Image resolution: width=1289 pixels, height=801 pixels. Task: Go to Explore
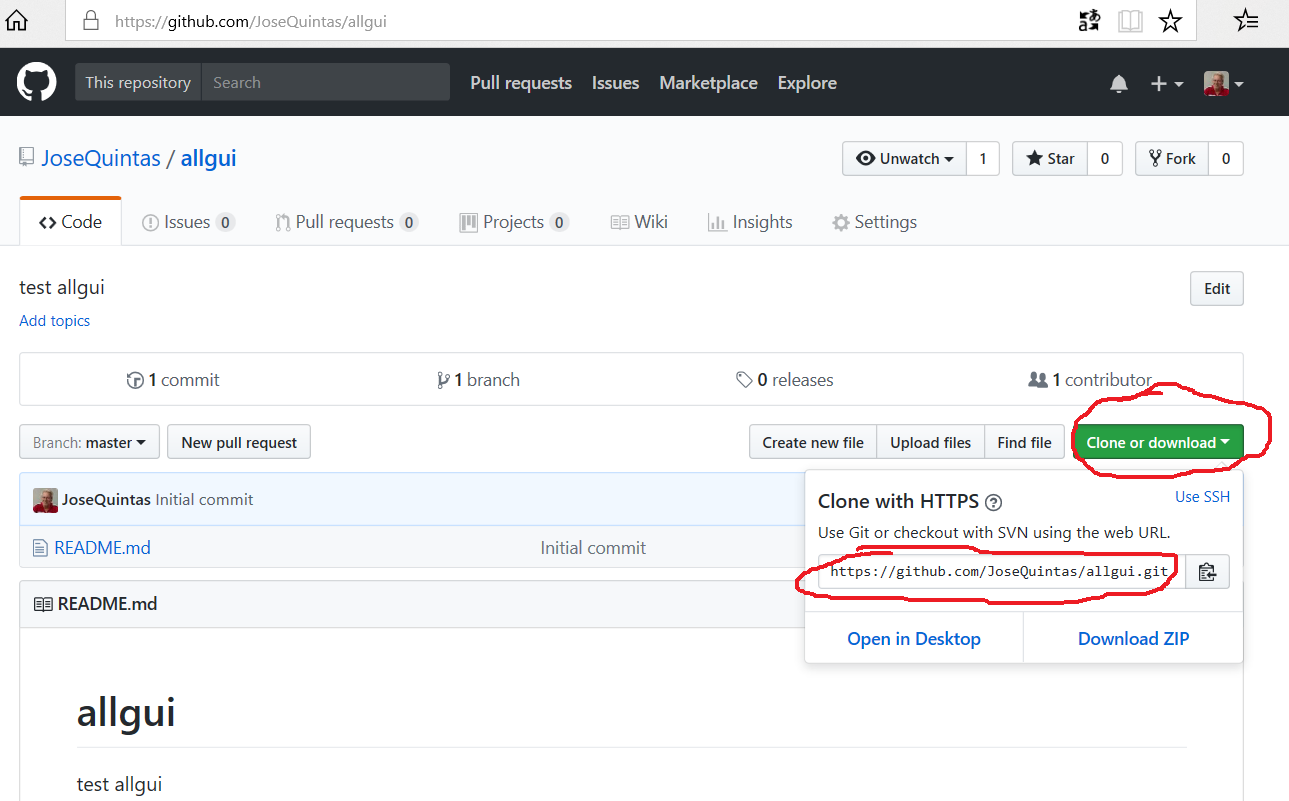807,83
